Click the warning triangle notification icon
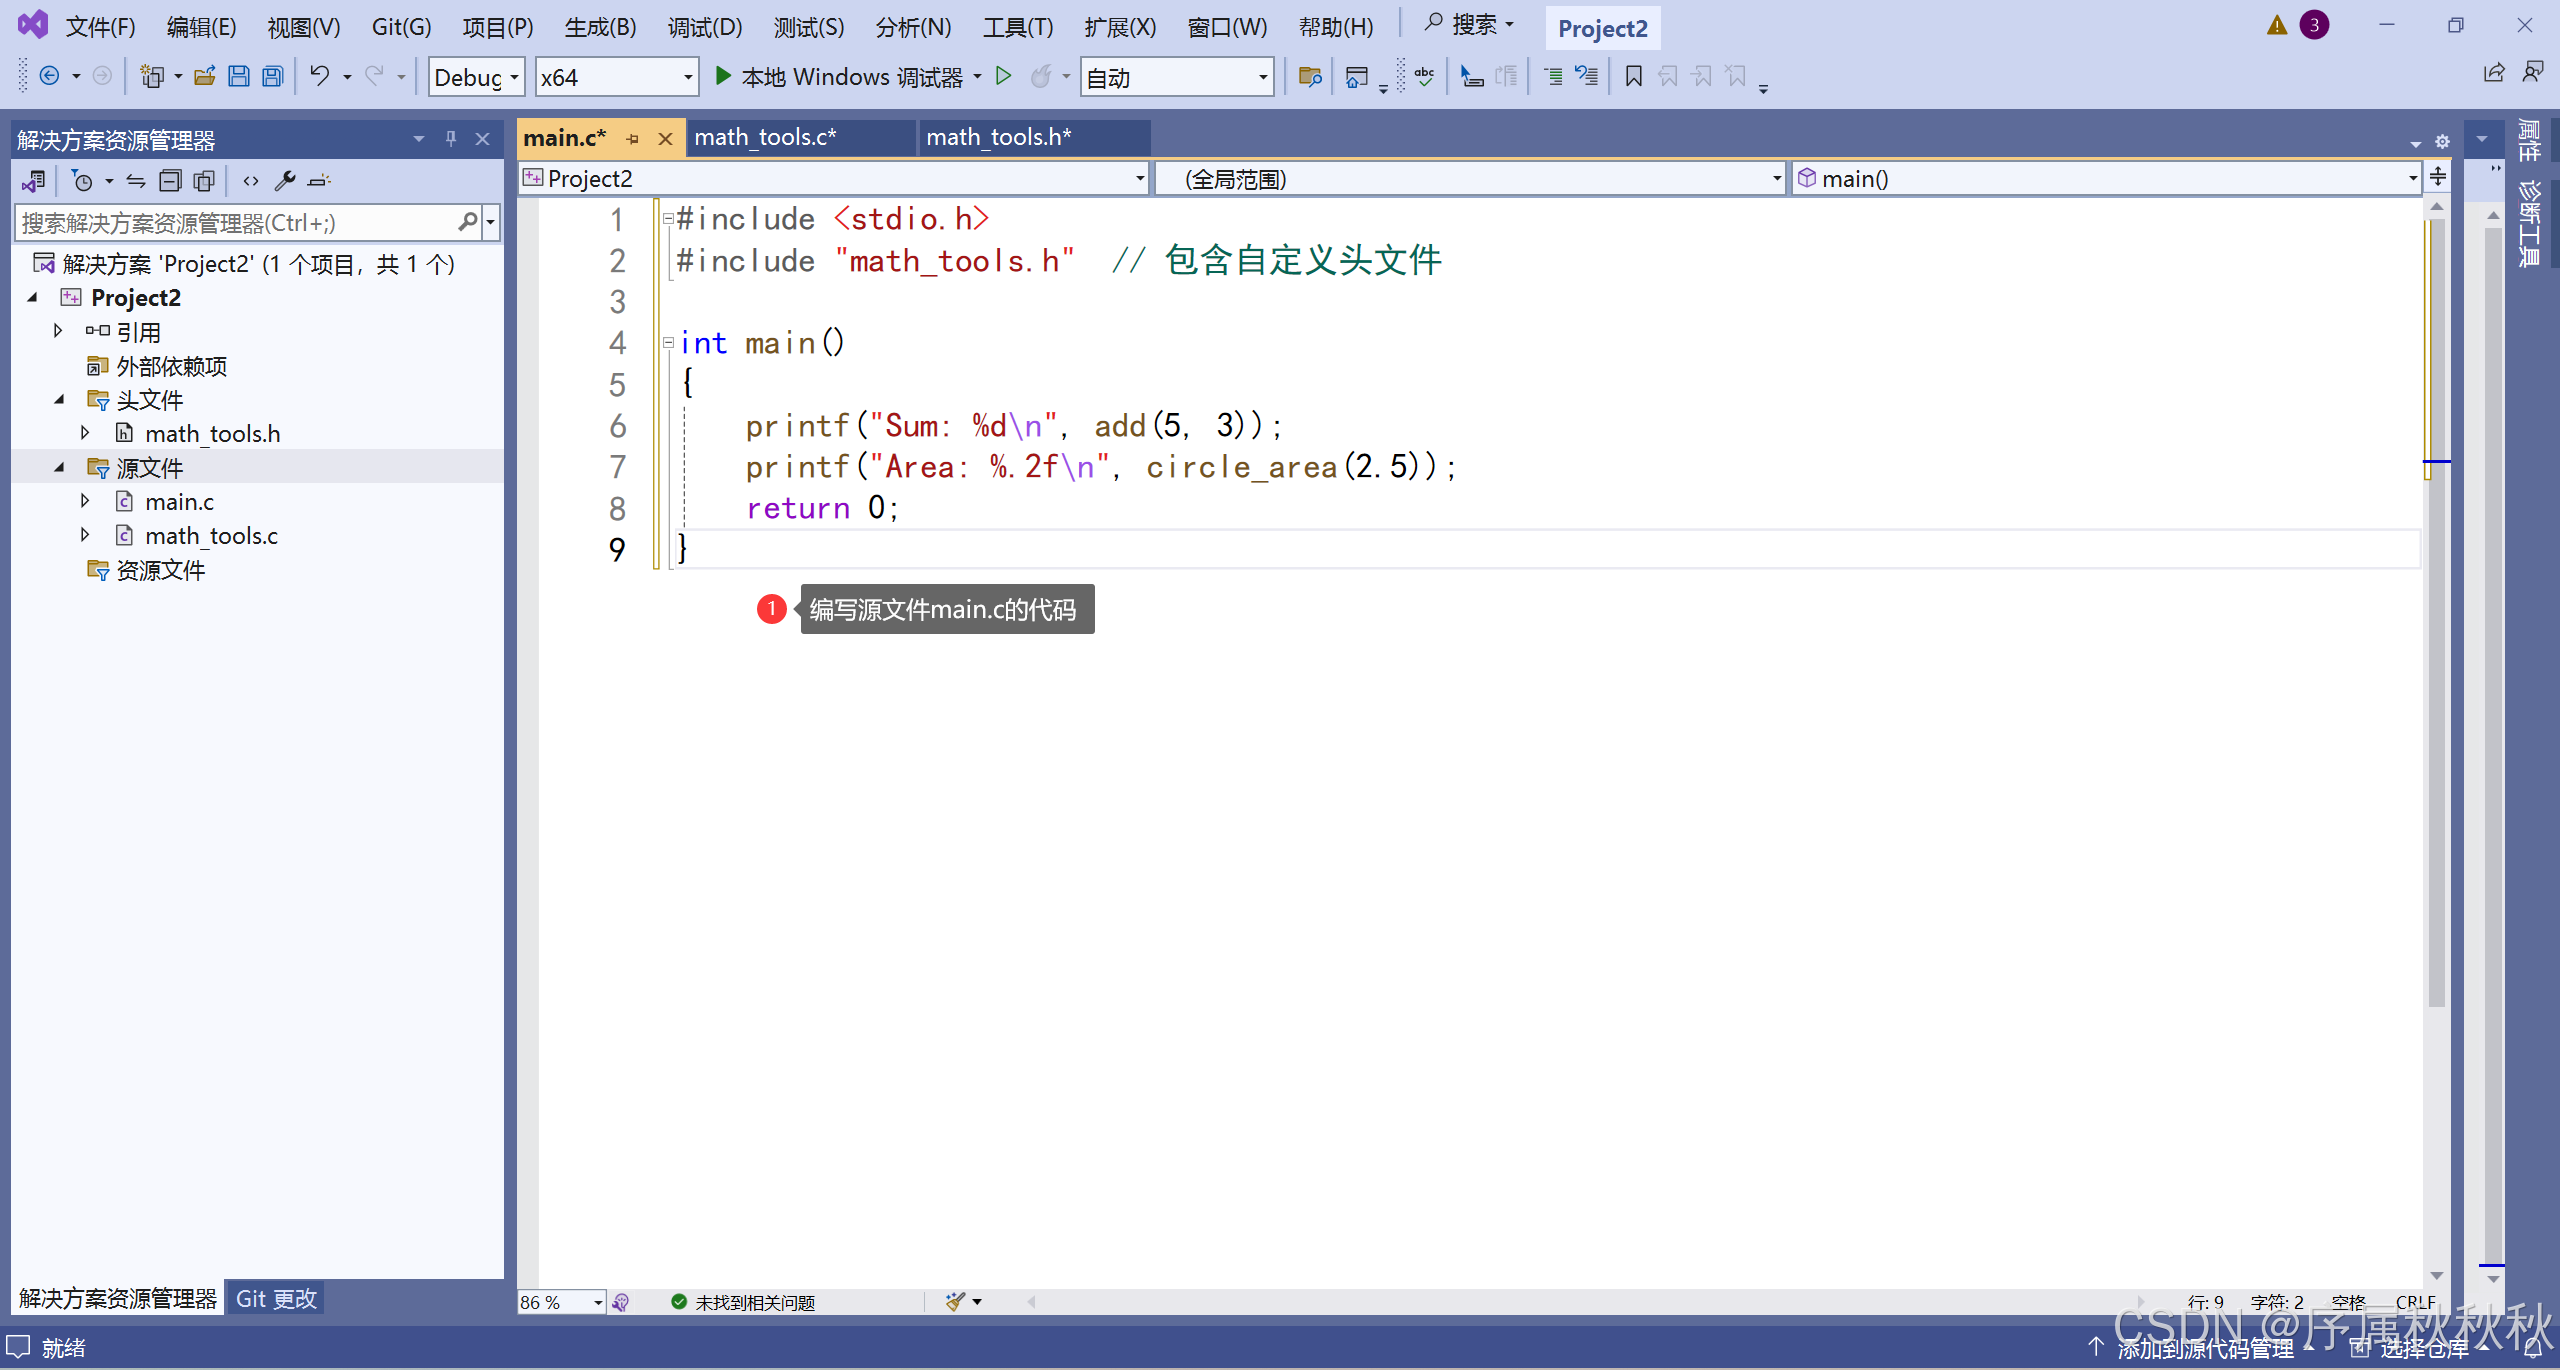The height and width of the screenshot is (1370, 2560). click(2276, 26)
